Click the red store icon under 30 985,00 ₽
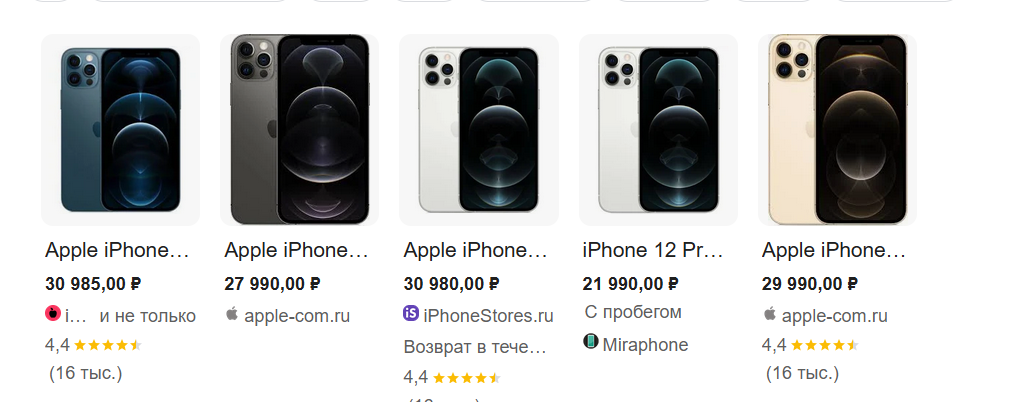Viewport: 1028px width, 402px height. click(54, 314)
